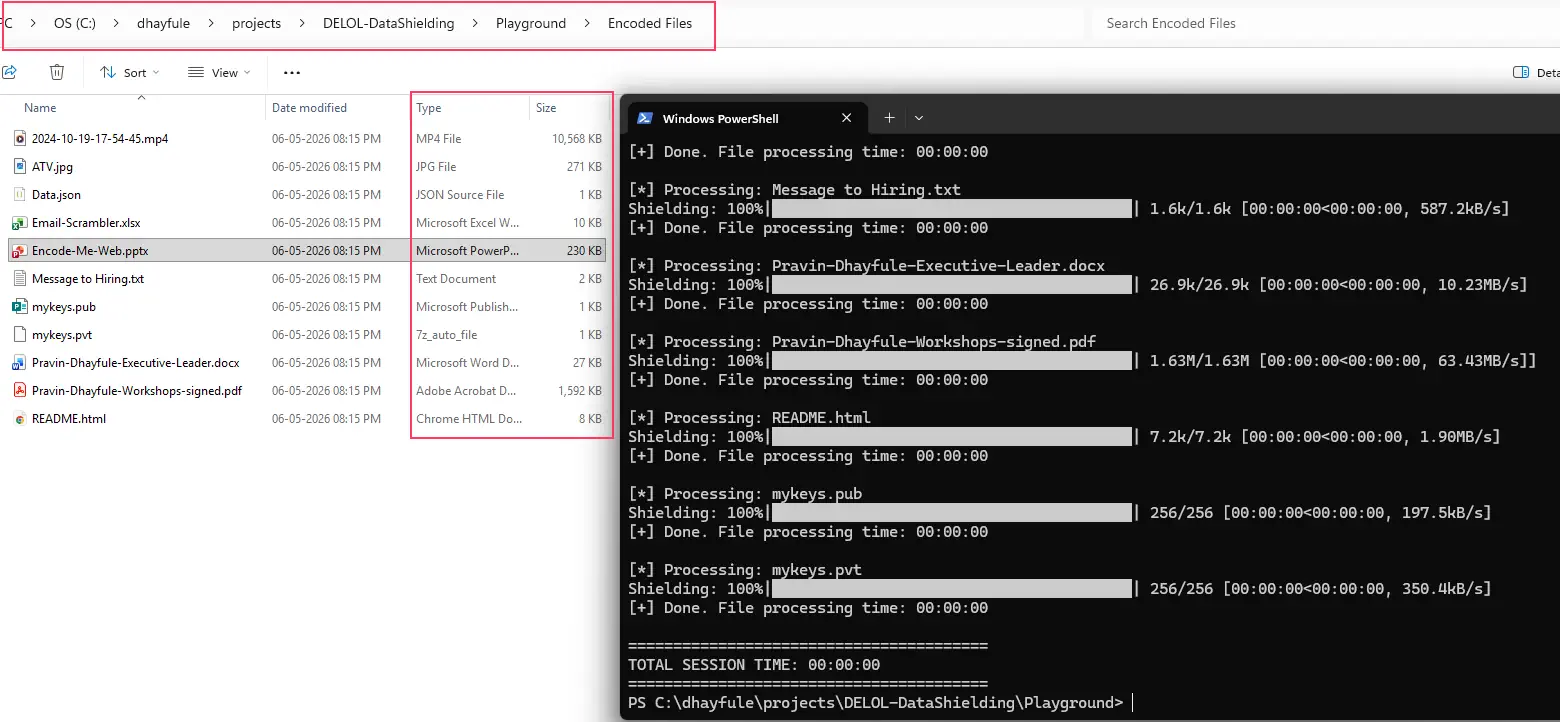Click the 7z_auto_file type cell
Viewport: 1560px width, 722px height.
(446, 335)
